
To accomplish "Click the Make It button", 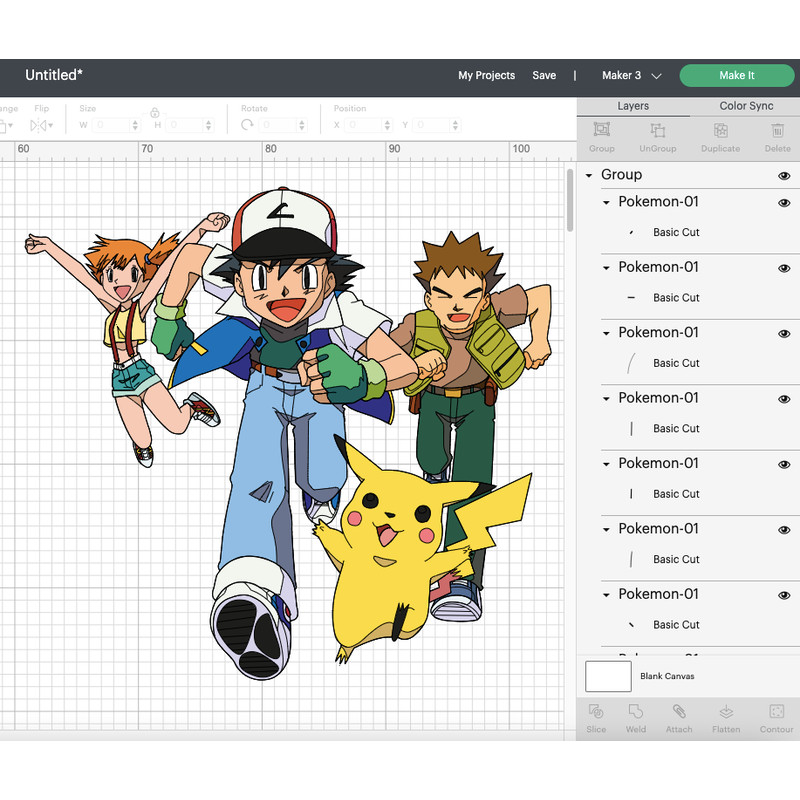I will pyautogui.click(x=737, y=75).
